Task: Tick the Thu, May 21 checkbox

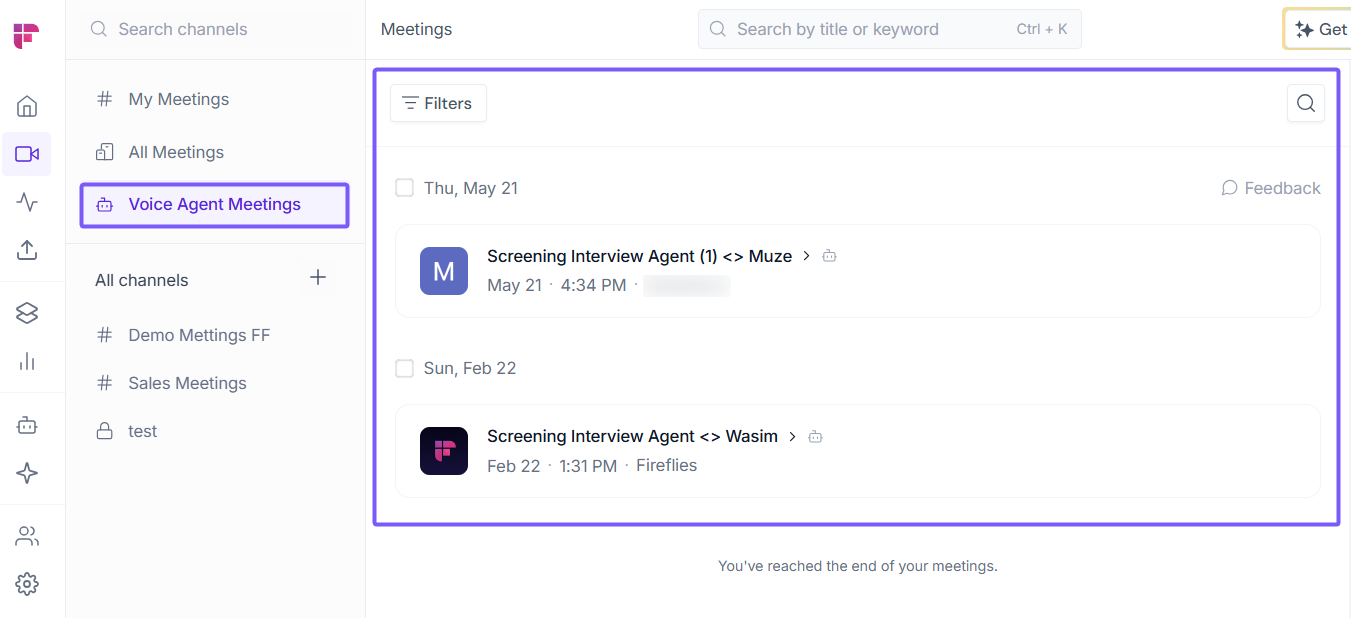Action: pyautogui.click(x=404, y=188)
